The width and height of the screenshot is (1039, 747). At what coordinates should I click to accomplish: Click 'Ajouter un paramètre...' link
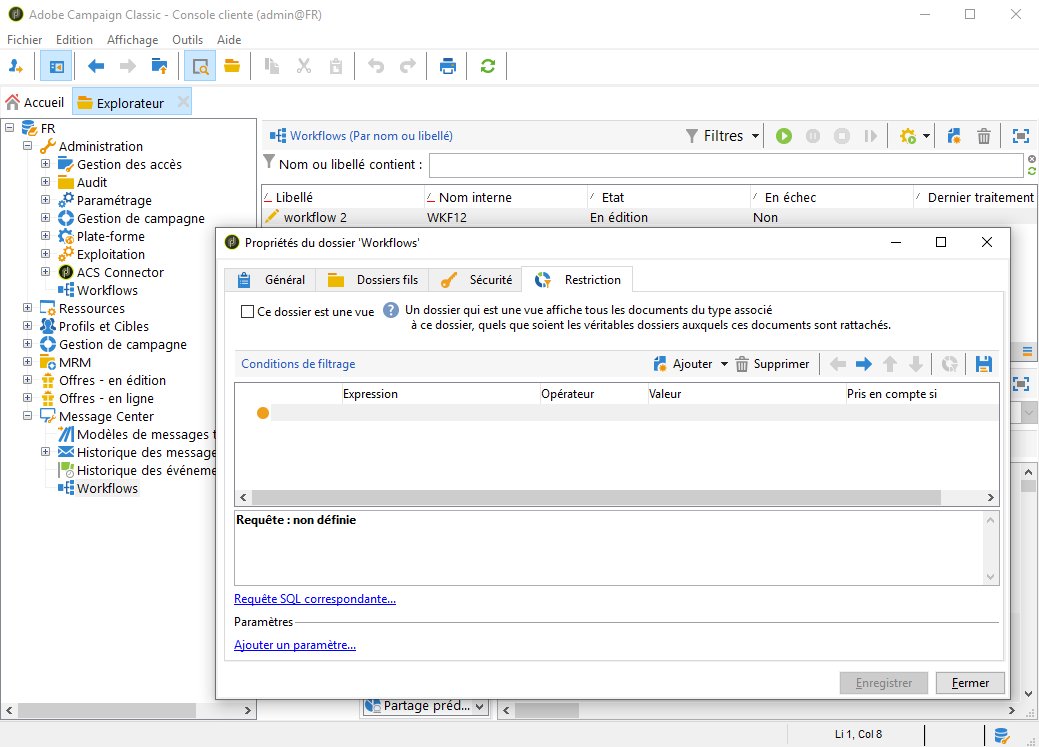tap(295, 645)
